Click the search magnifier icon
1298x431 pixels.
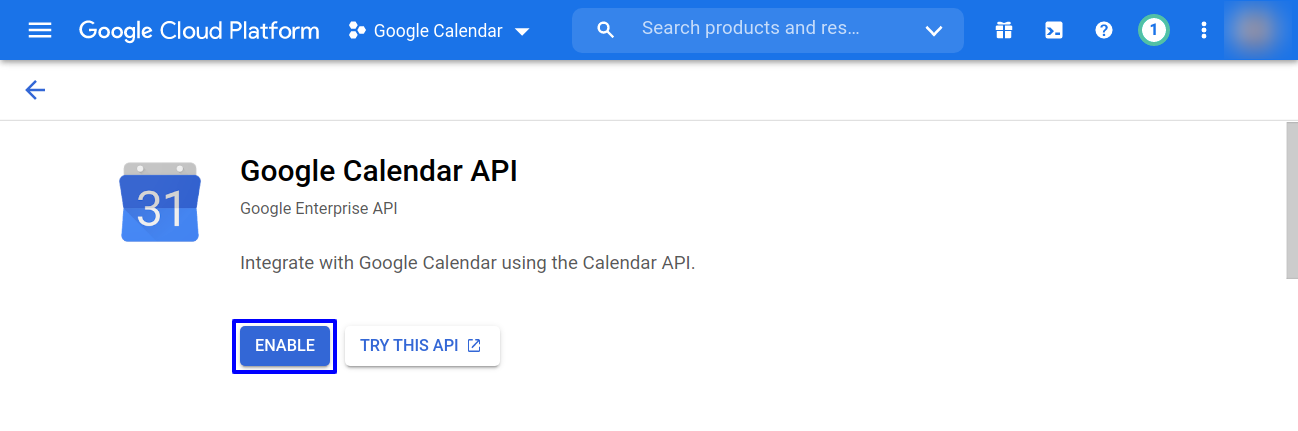tap(605, 30)
